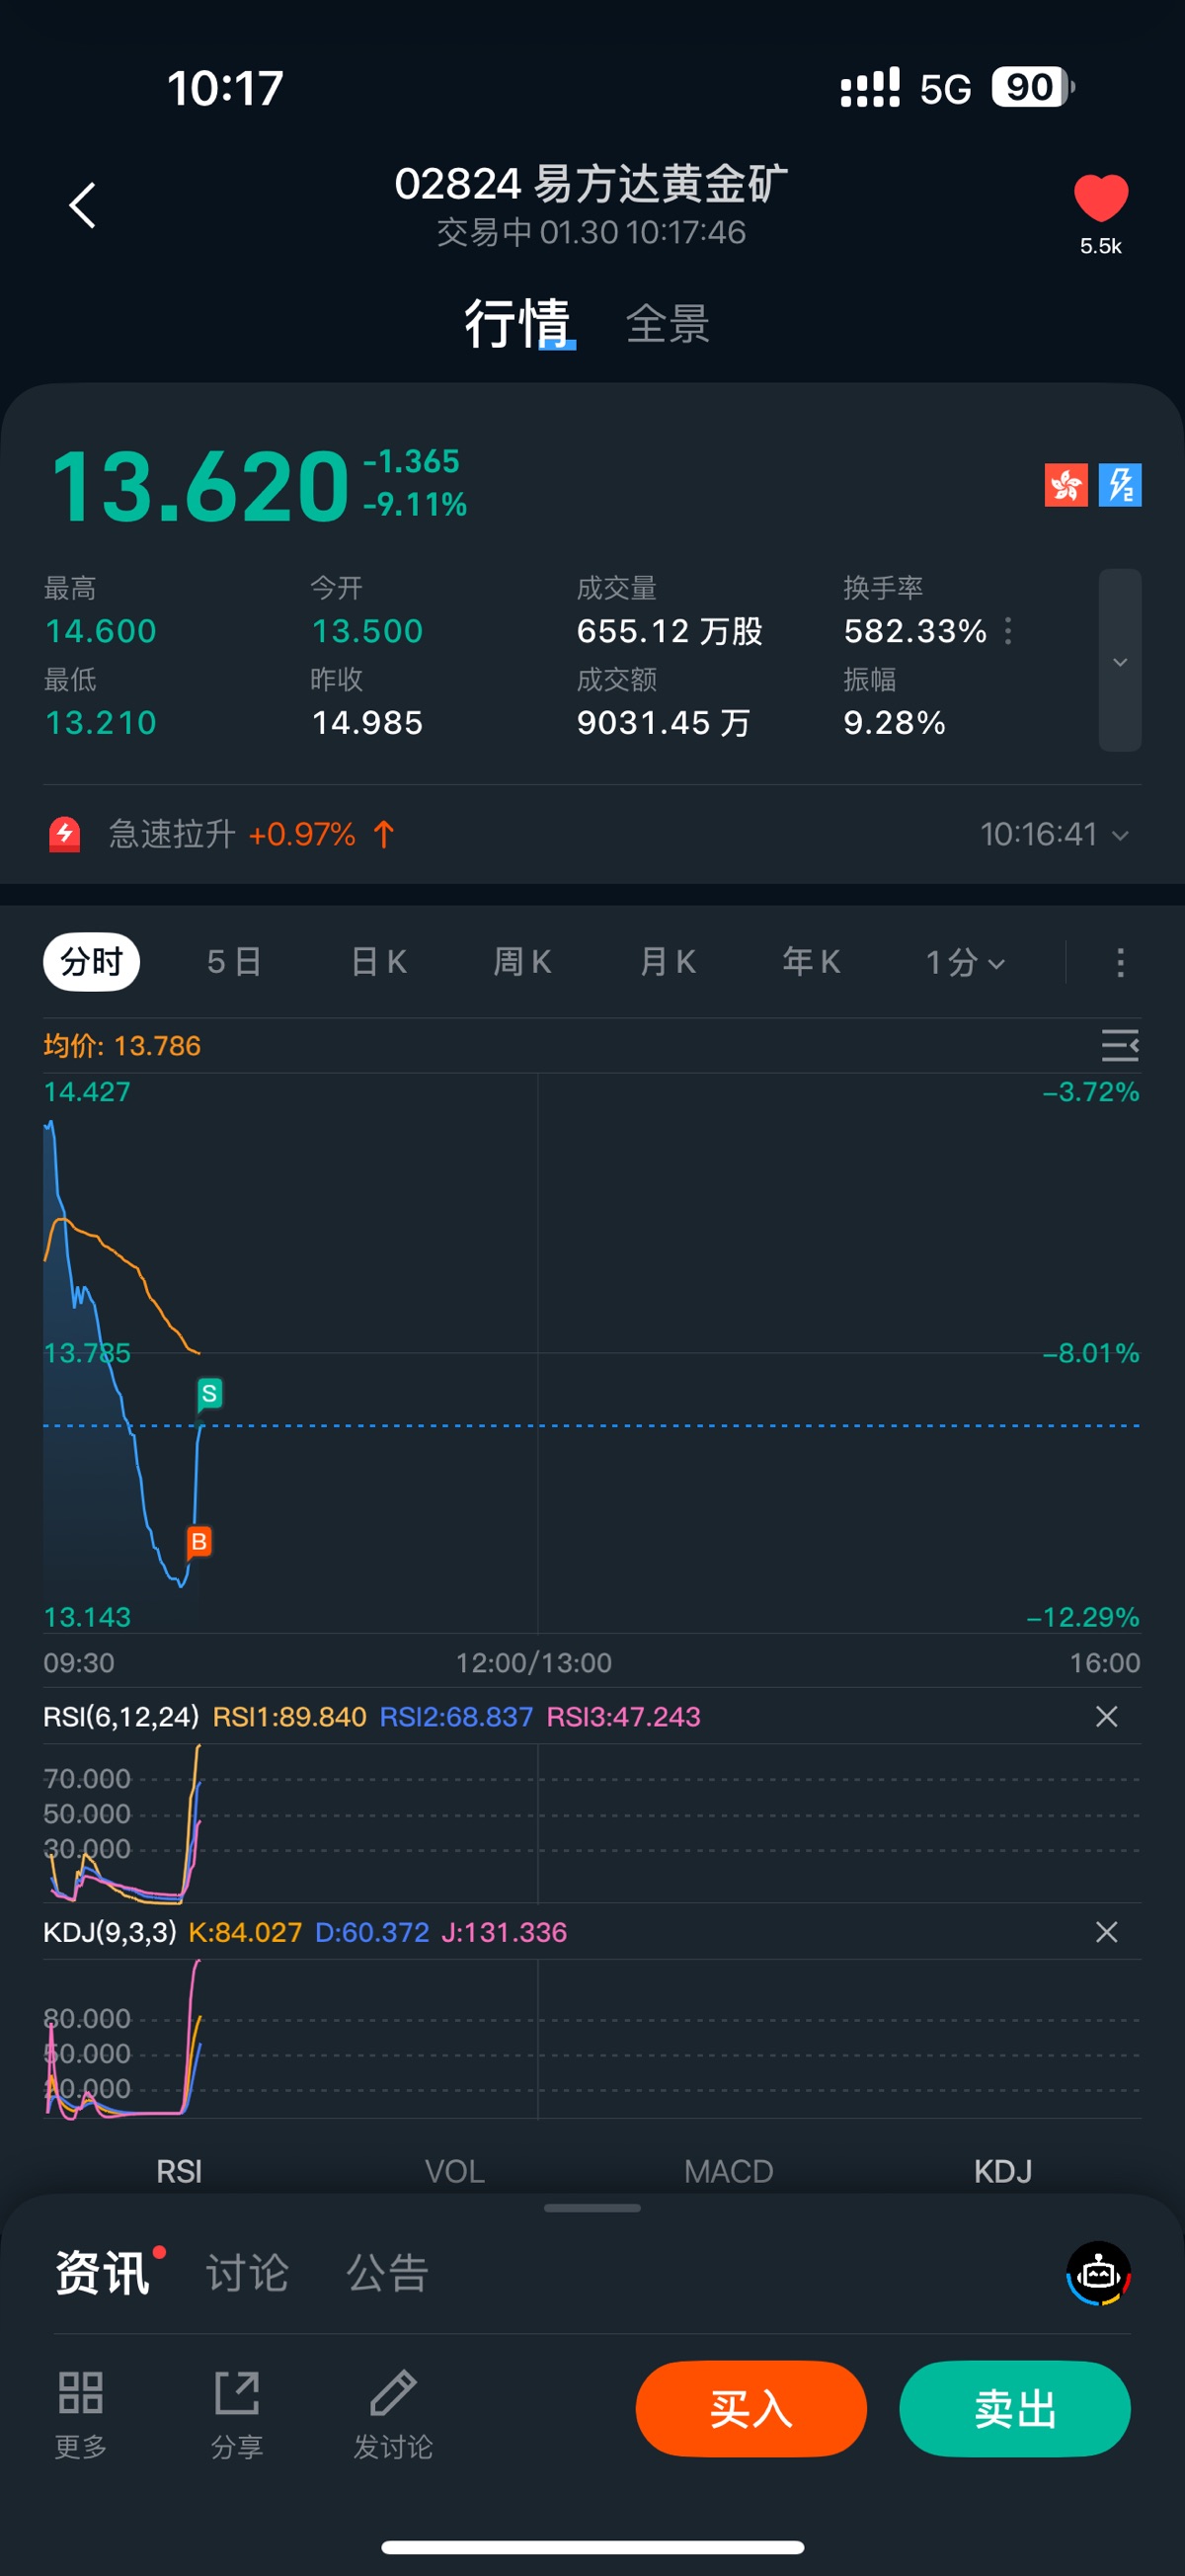Tap the B buy marker on chart
Image resolution: width=1185 pixels, height=2576 pixels.
(x=199, y=1541)
